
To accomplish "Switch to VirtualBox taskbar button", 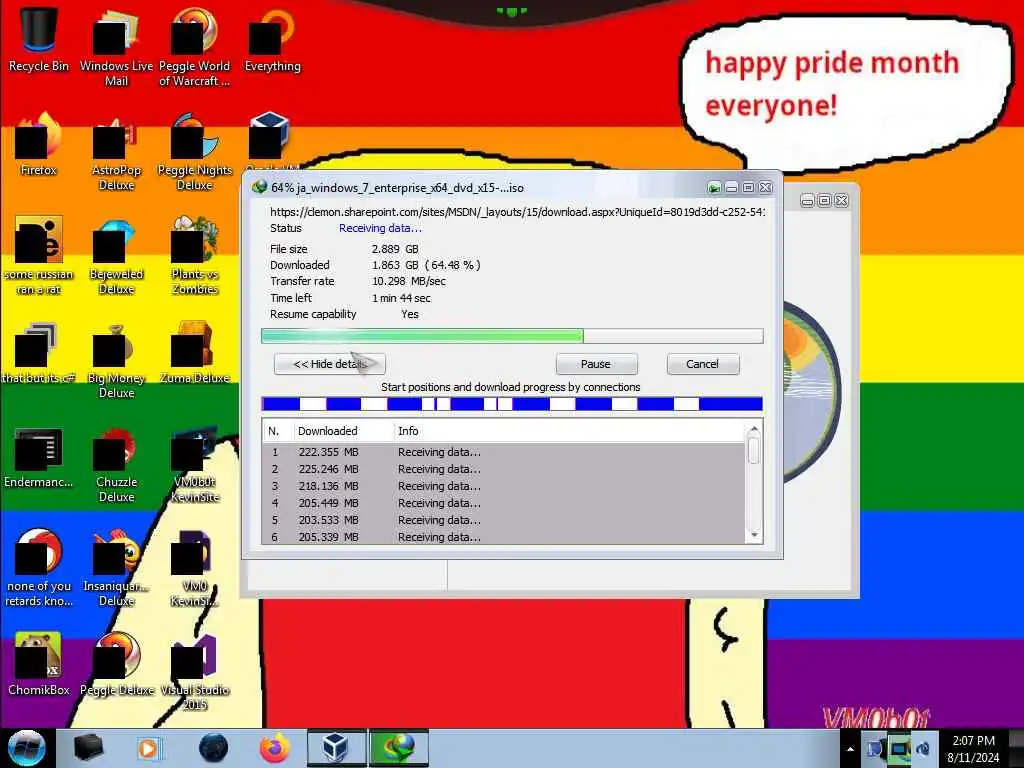I will (336, 748).
